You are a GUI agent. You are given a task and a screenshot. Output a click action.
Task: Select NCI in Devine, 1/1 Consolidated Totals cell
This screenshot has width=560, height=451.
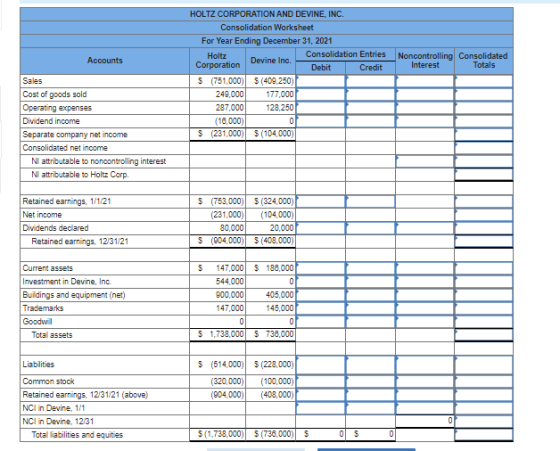tap(484, 408)
